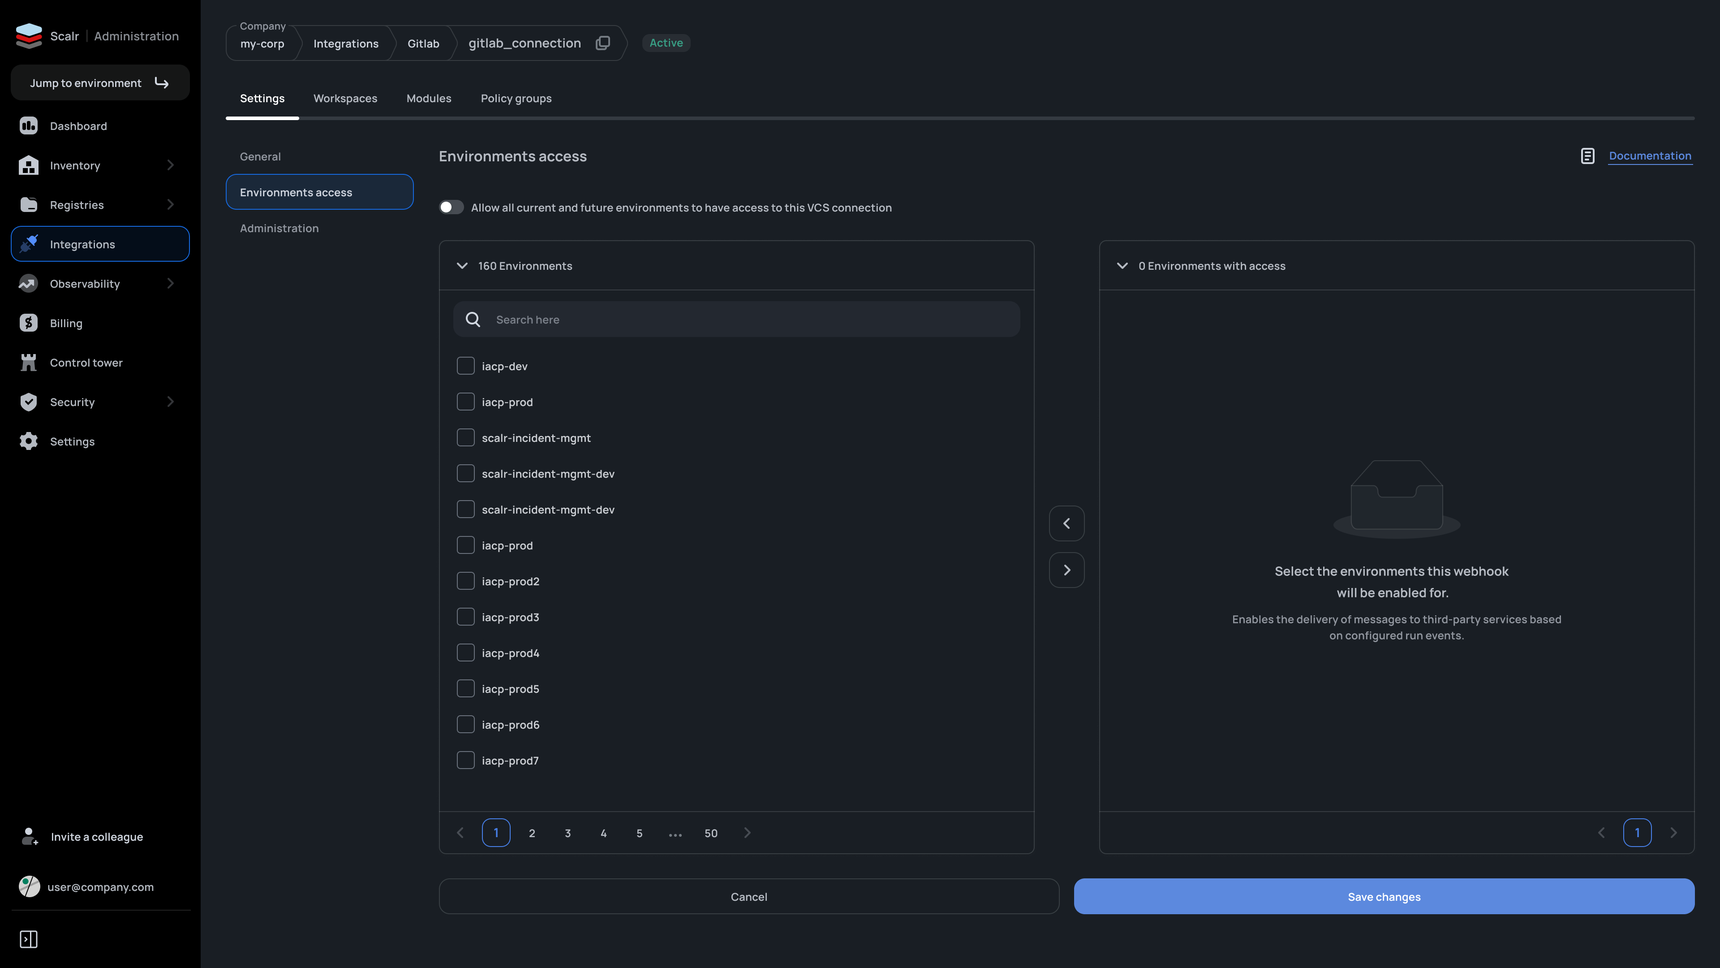Switch to the Workspaces tab
This screenshot has width=1720, height=968.
345,98
